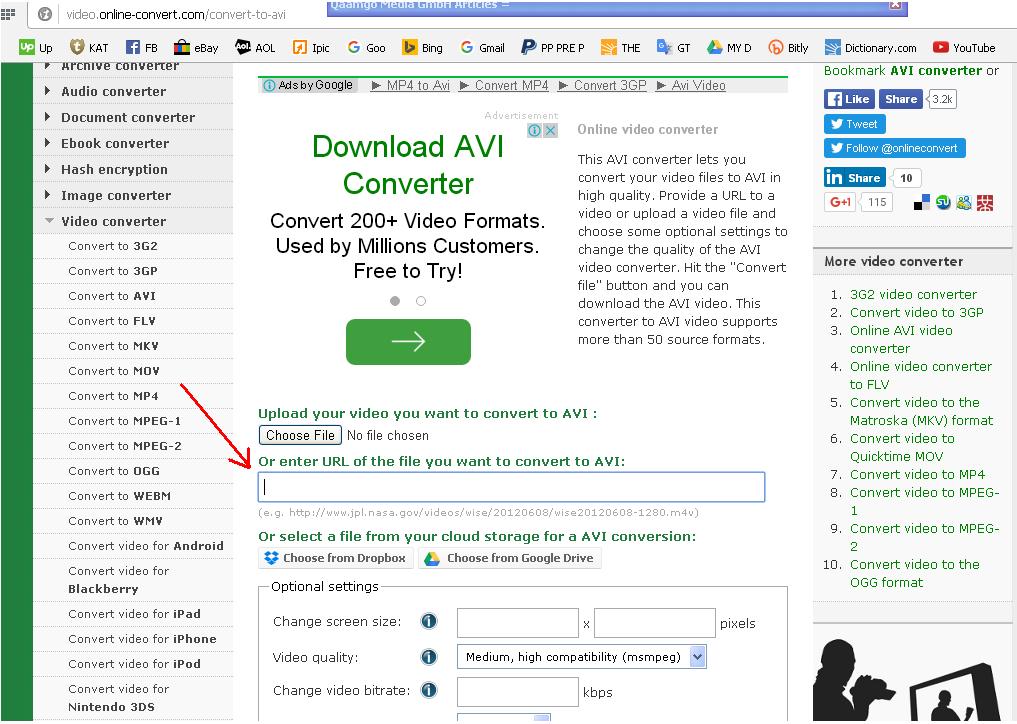Open Convert video for iPhone item
The height and width of the screenshot is (724, 1017).
click(x=143, y=638)
